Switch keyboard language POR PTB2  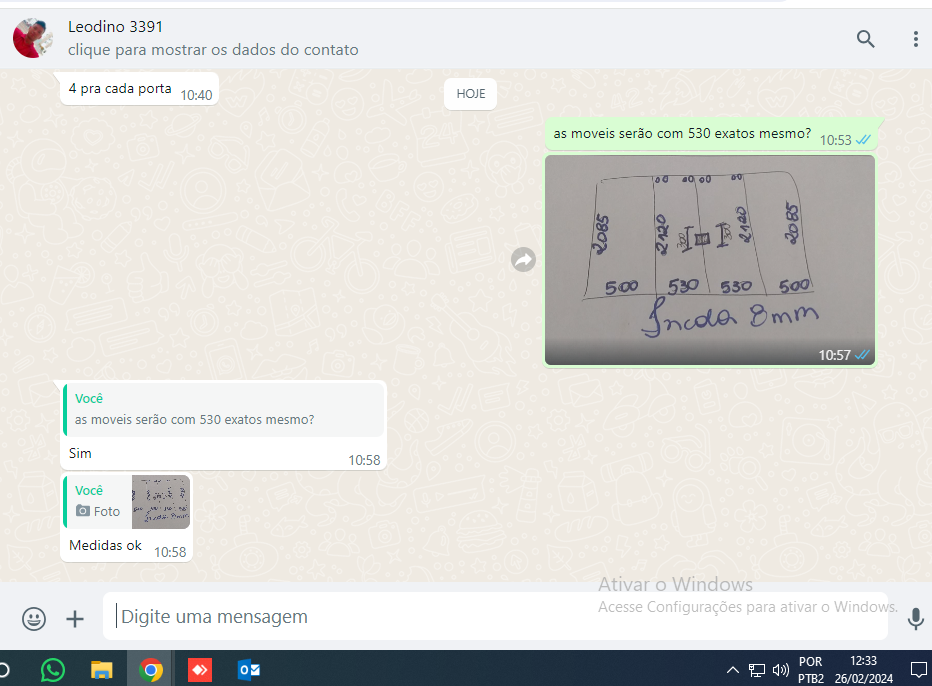[811, 670]
